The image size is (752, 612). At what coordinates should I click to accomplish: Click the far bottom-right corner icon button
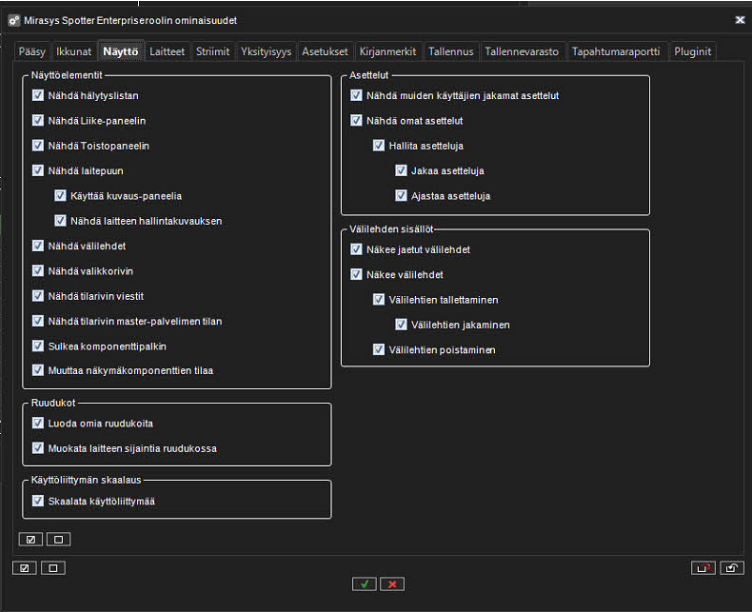click(731, 568)
